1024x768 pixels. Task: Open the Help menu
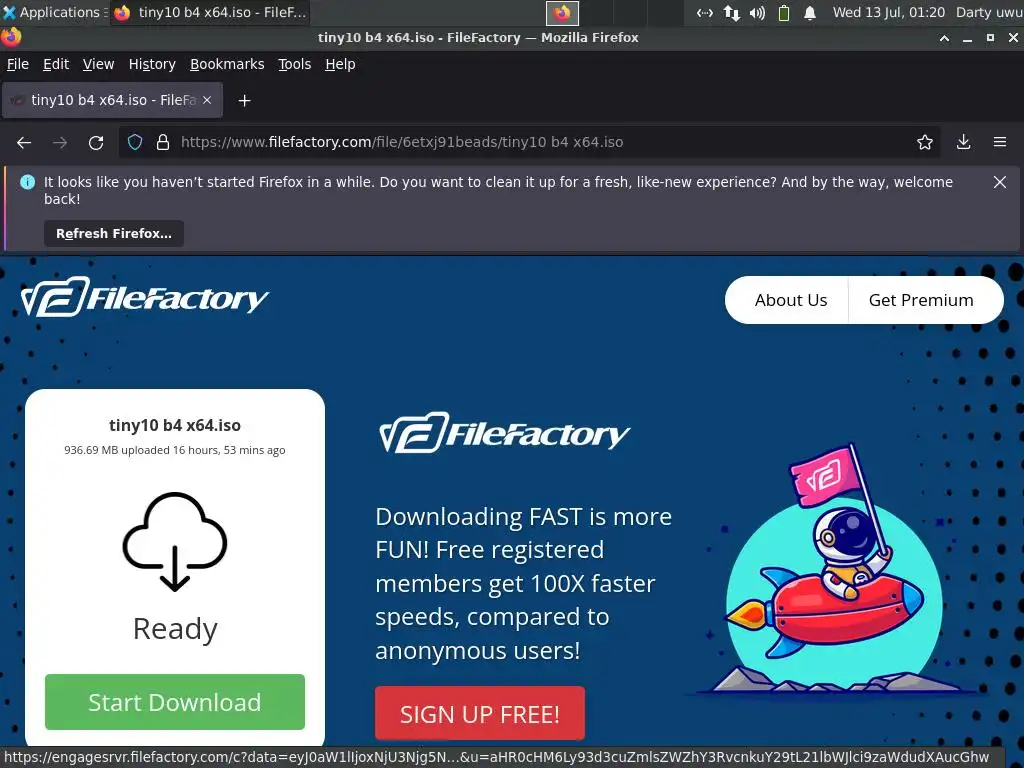coord(340,64)
